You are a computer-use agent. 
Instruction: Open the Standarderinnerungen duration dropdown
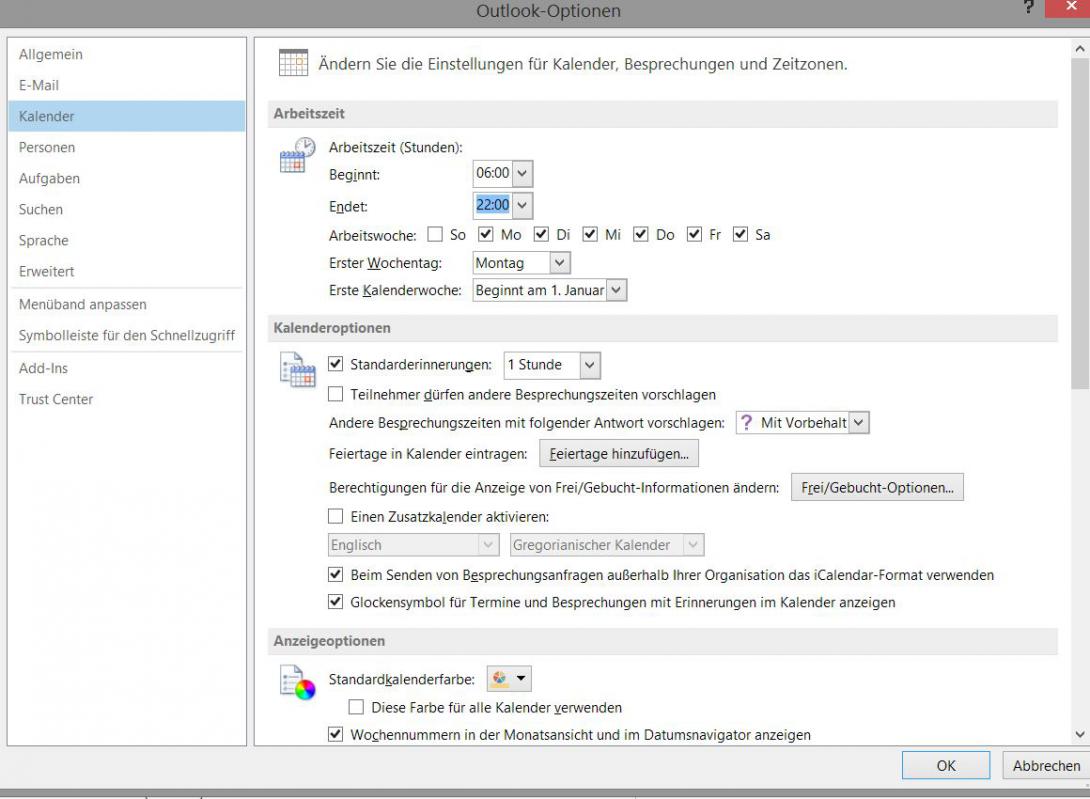tap(589, 365)
